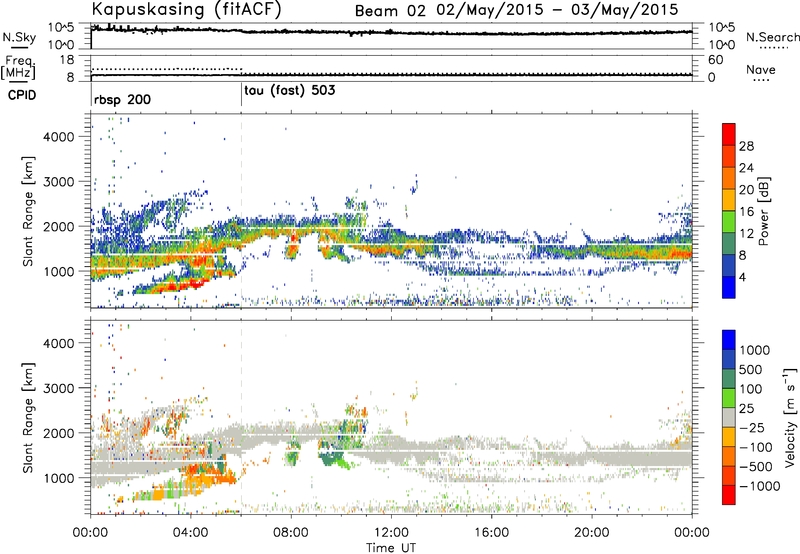Image resolution: width=800 pixels, height=554 pixels.
Task: Click the "Power [dB]" color bar title
Action: [x=764, y=211]
